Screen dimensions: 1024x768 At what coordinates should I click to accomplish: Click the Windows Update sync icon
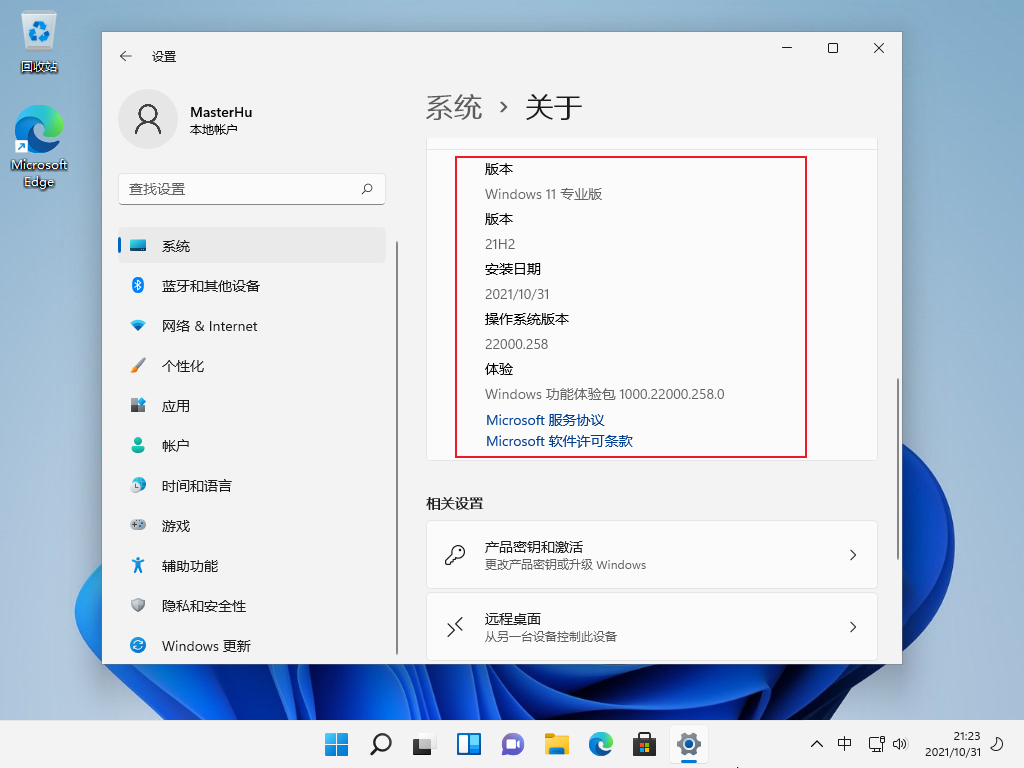(138, 645)
